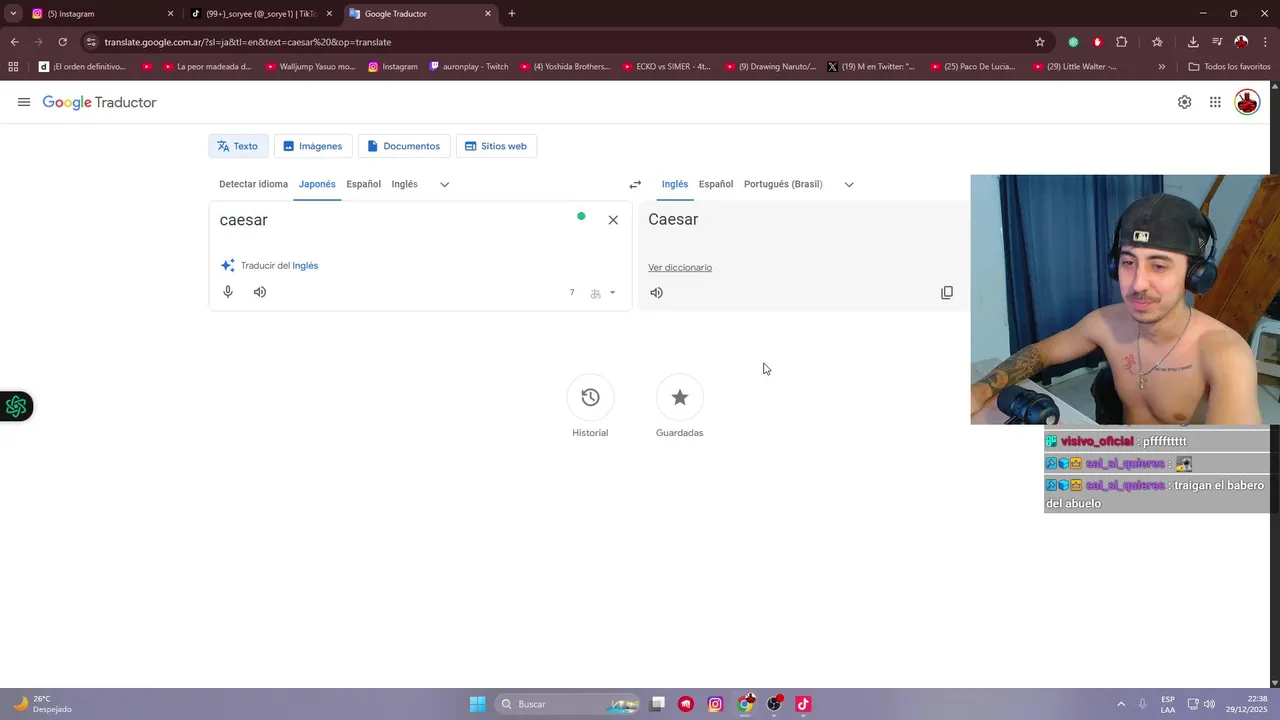Open the Google apps grid
1280x720 pixels.
1215,102
